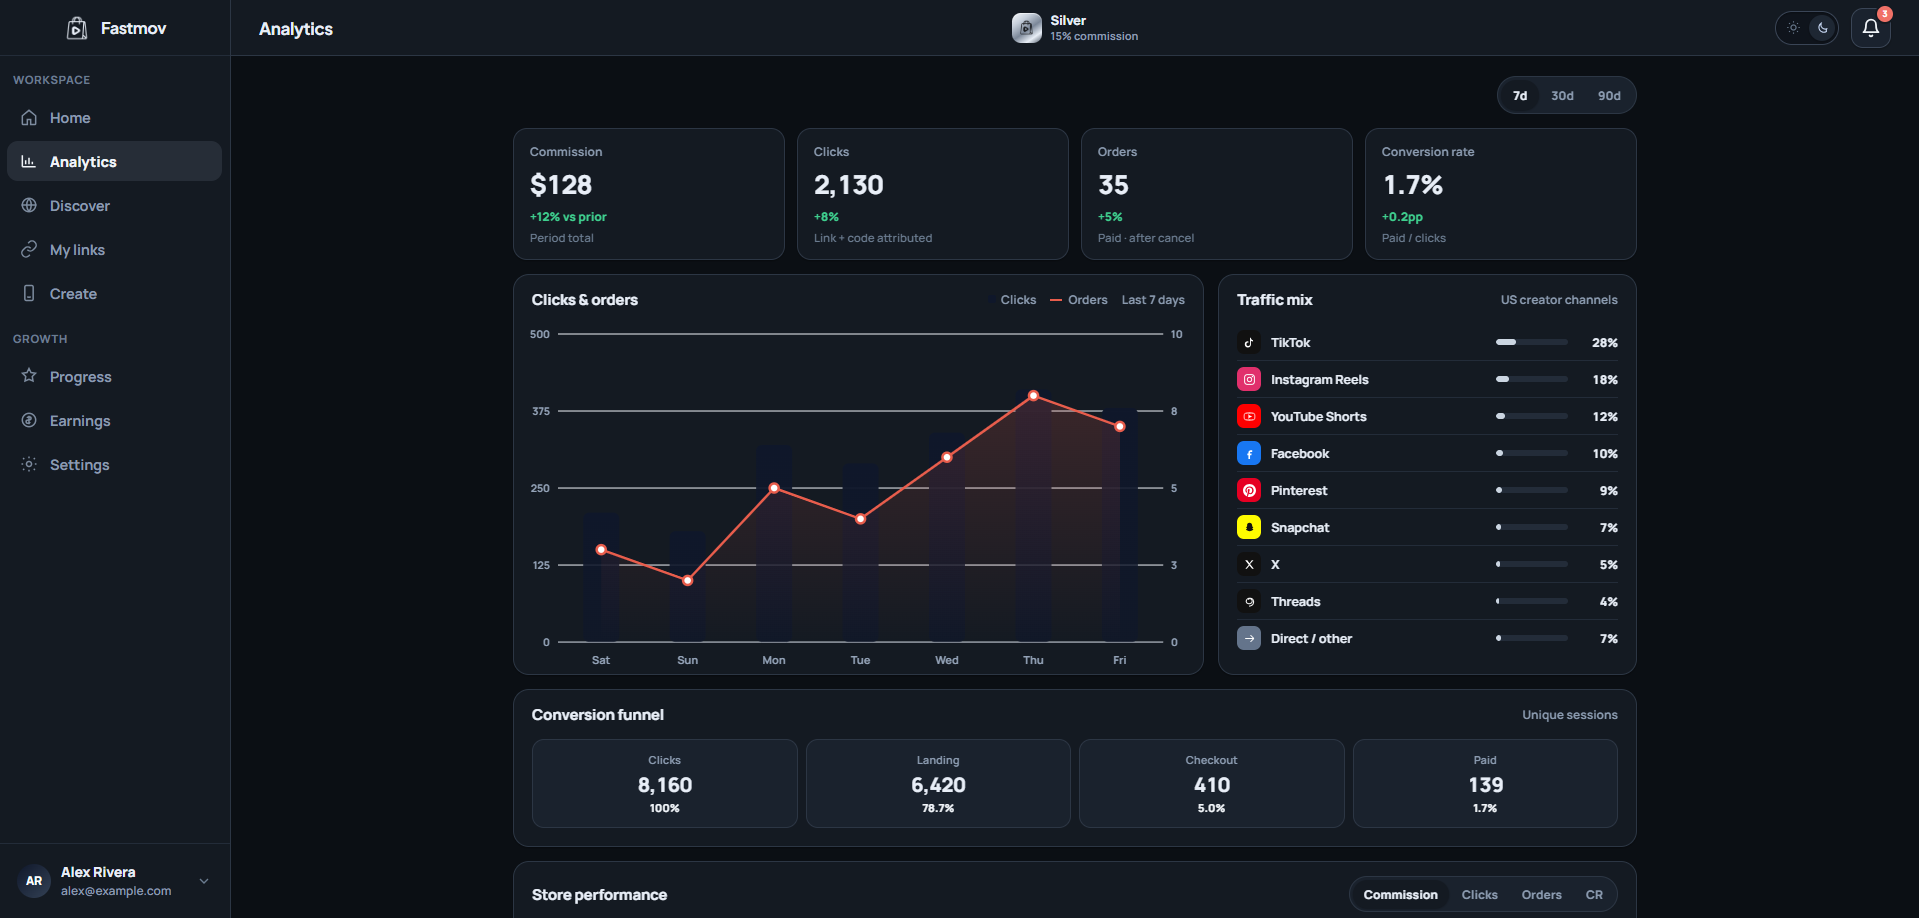Click the Fastmov logo icon

pos(77,28)
